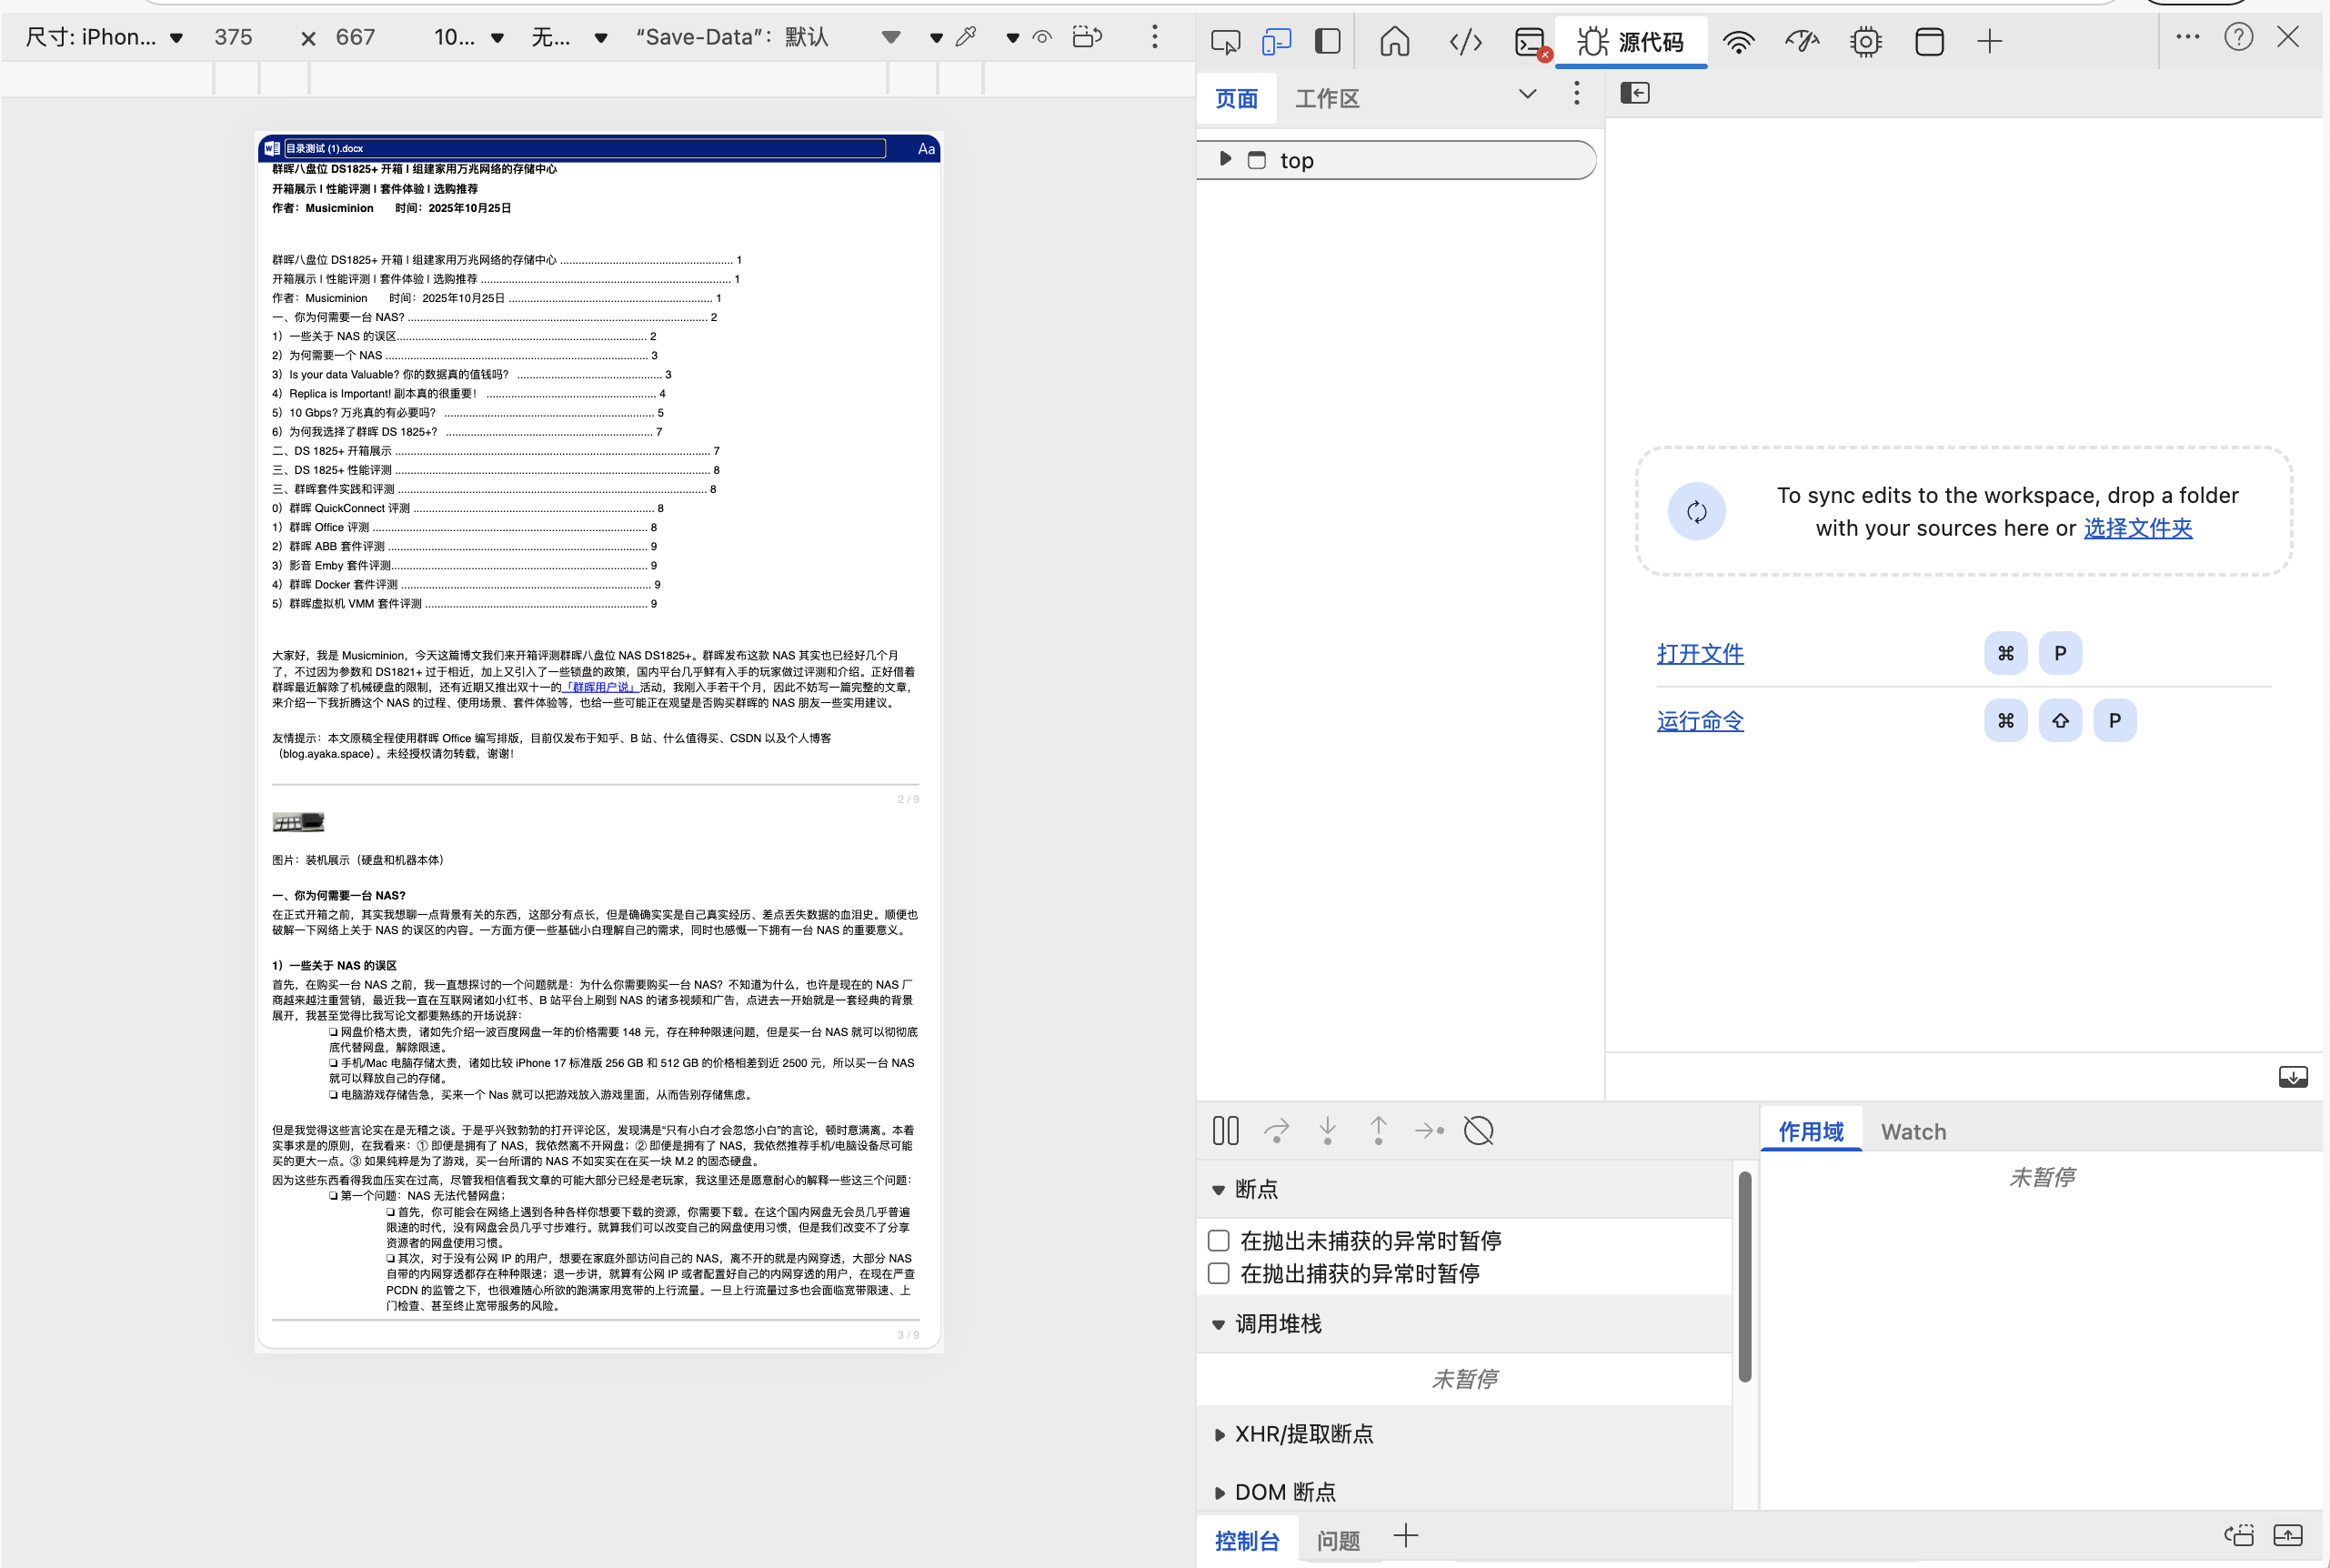The height and width of the screenshot is (1568, 2330).
Task: Click the inspect element picker icon
Action: [x=1225, y=41]
